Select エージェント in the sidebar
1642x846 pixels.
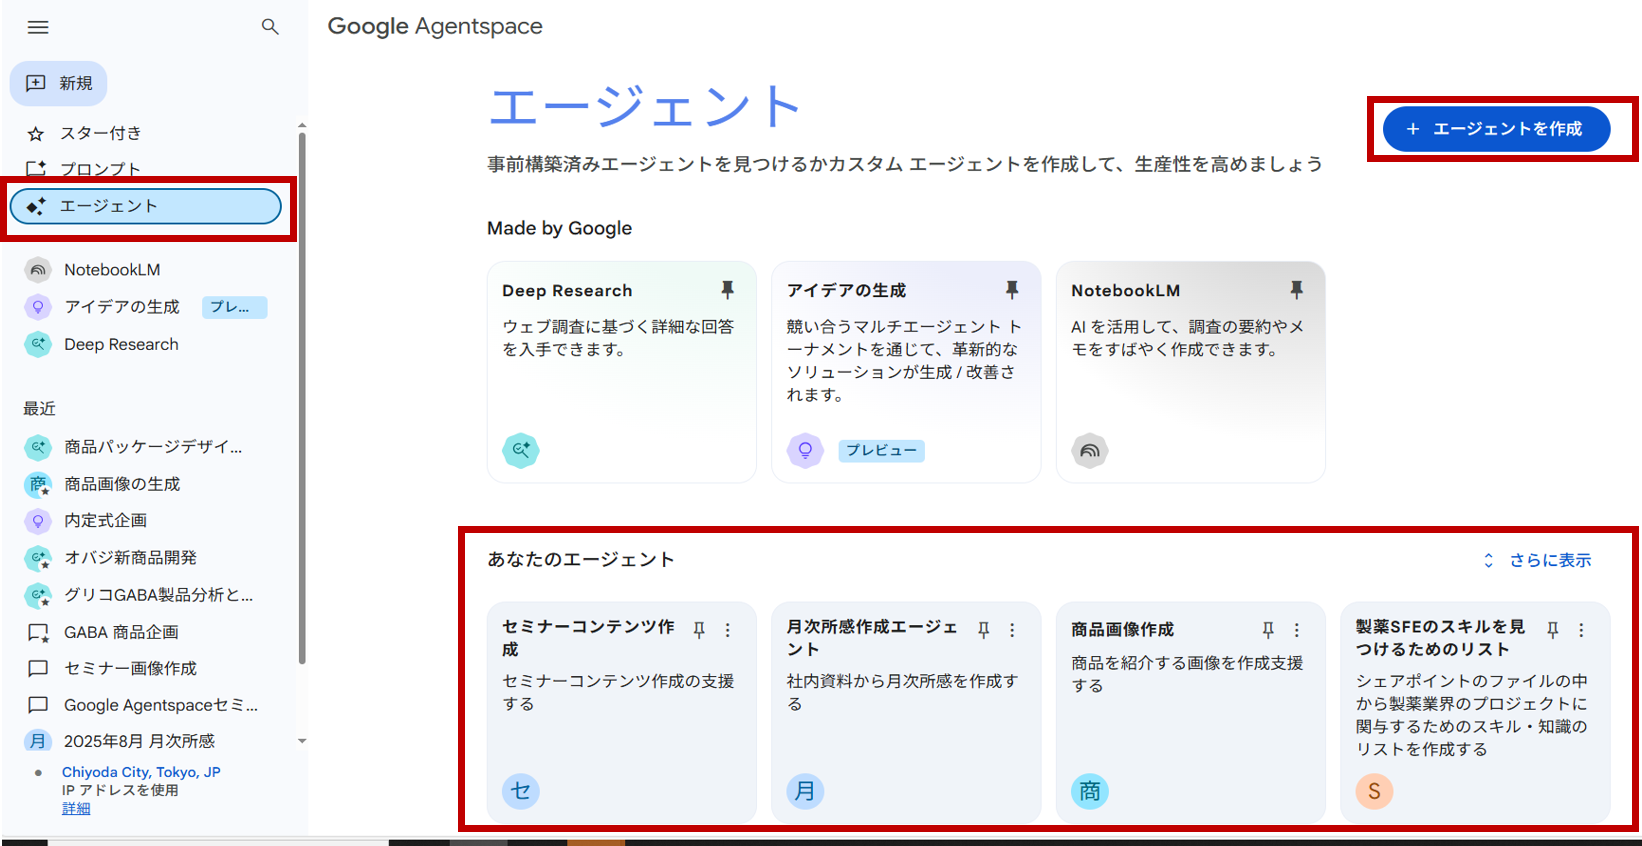(x=146, y=206)
